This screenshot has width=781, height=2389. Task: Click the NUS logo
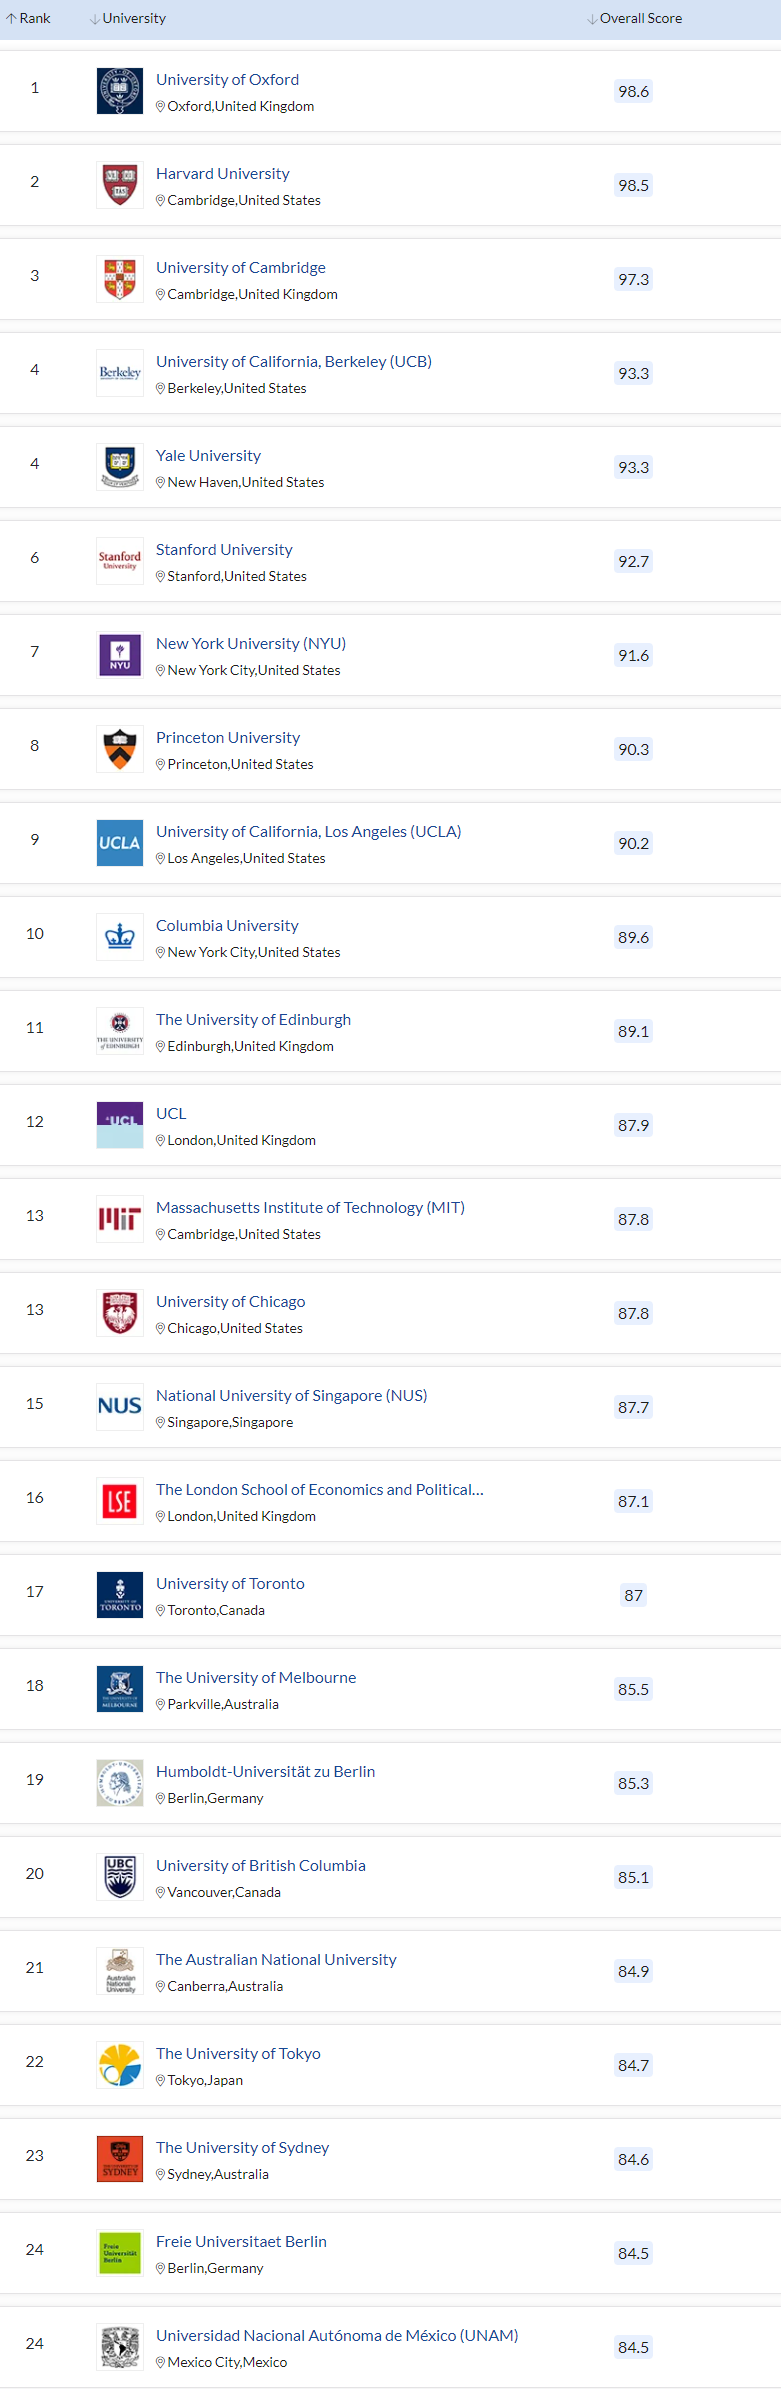click(120, 1407)
